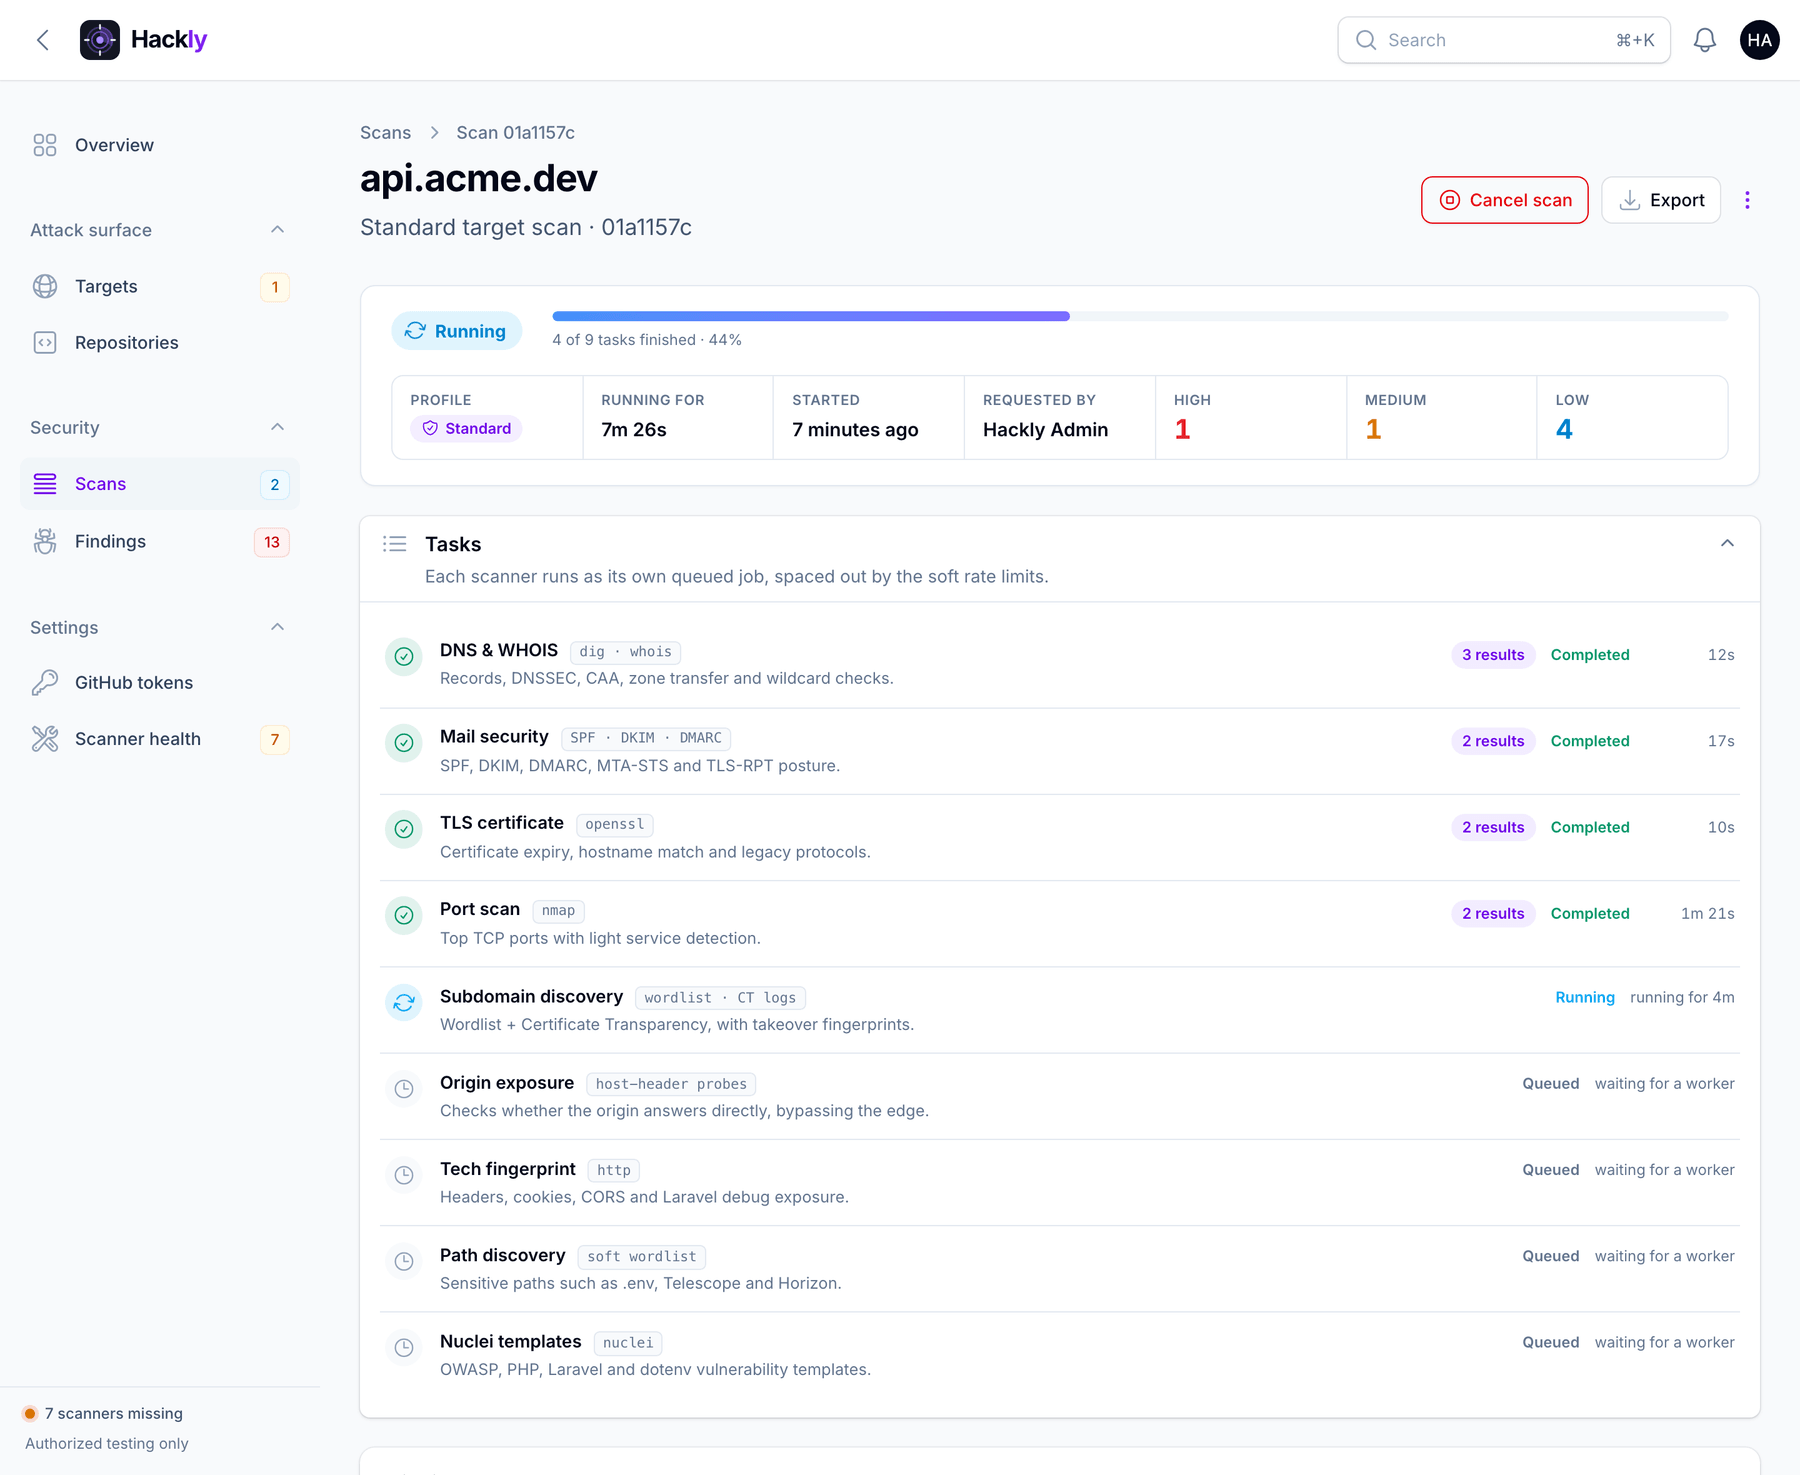
Task: Select the Path discovery task title
Action: tap(502, 1255)
